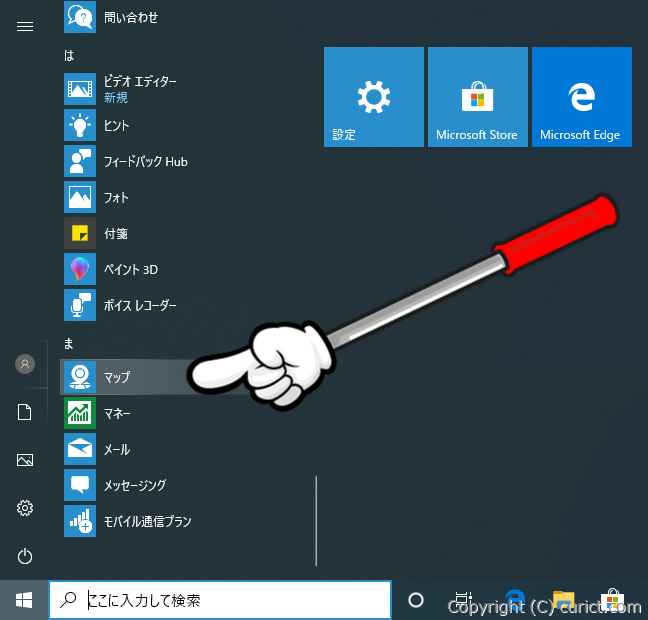Click the Cortana circle icon

coord(416,600)
